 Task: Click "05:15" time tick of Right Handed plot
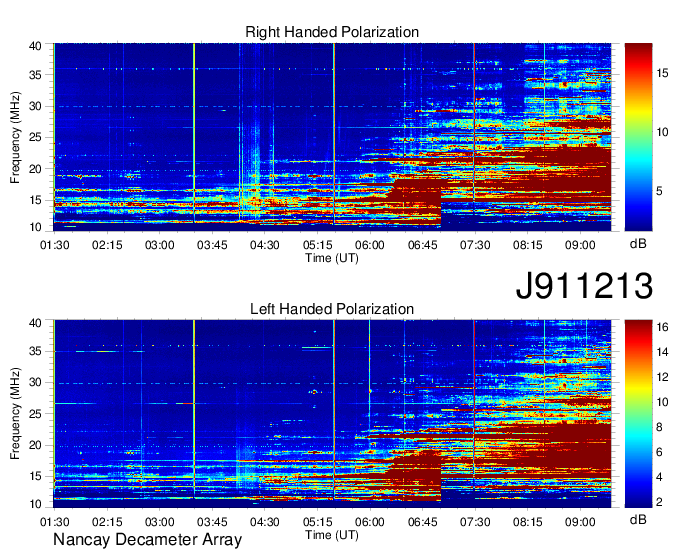(x=317, y=245)
